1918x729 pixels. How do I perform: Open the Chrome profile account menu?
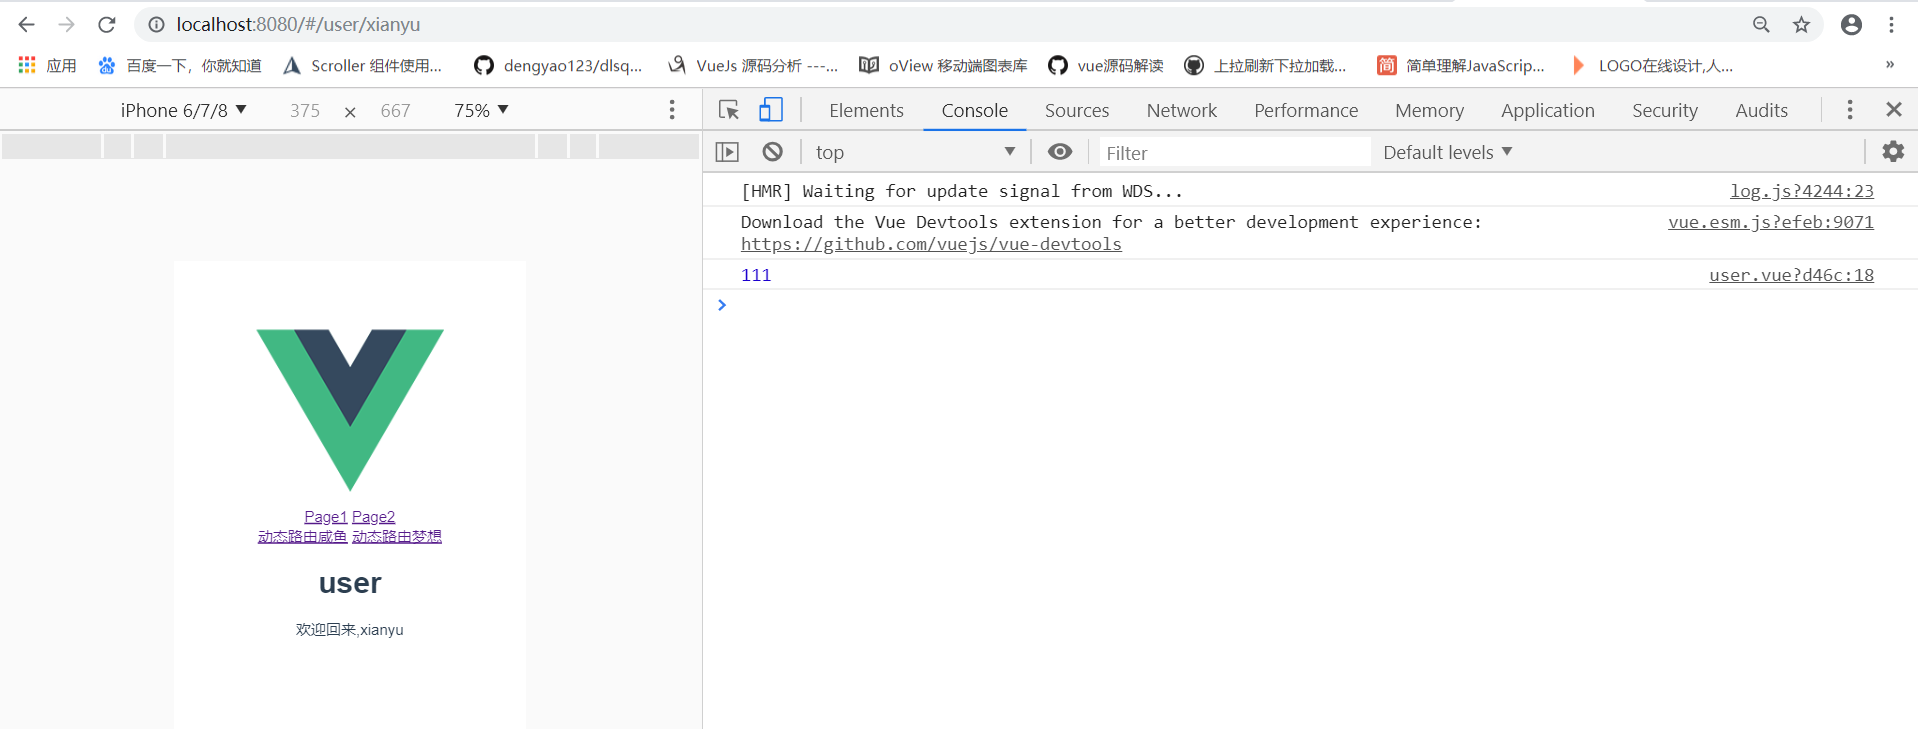coord(1851,24)
